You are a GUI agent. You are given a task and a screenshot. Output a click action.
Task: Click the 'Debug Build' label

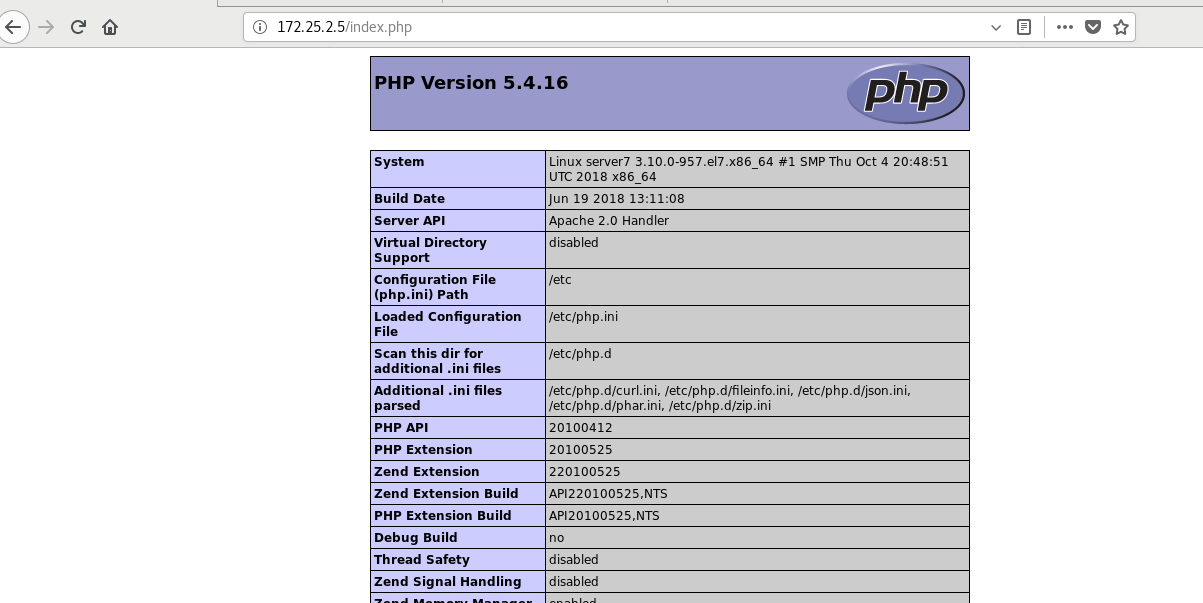pos(416,538)
